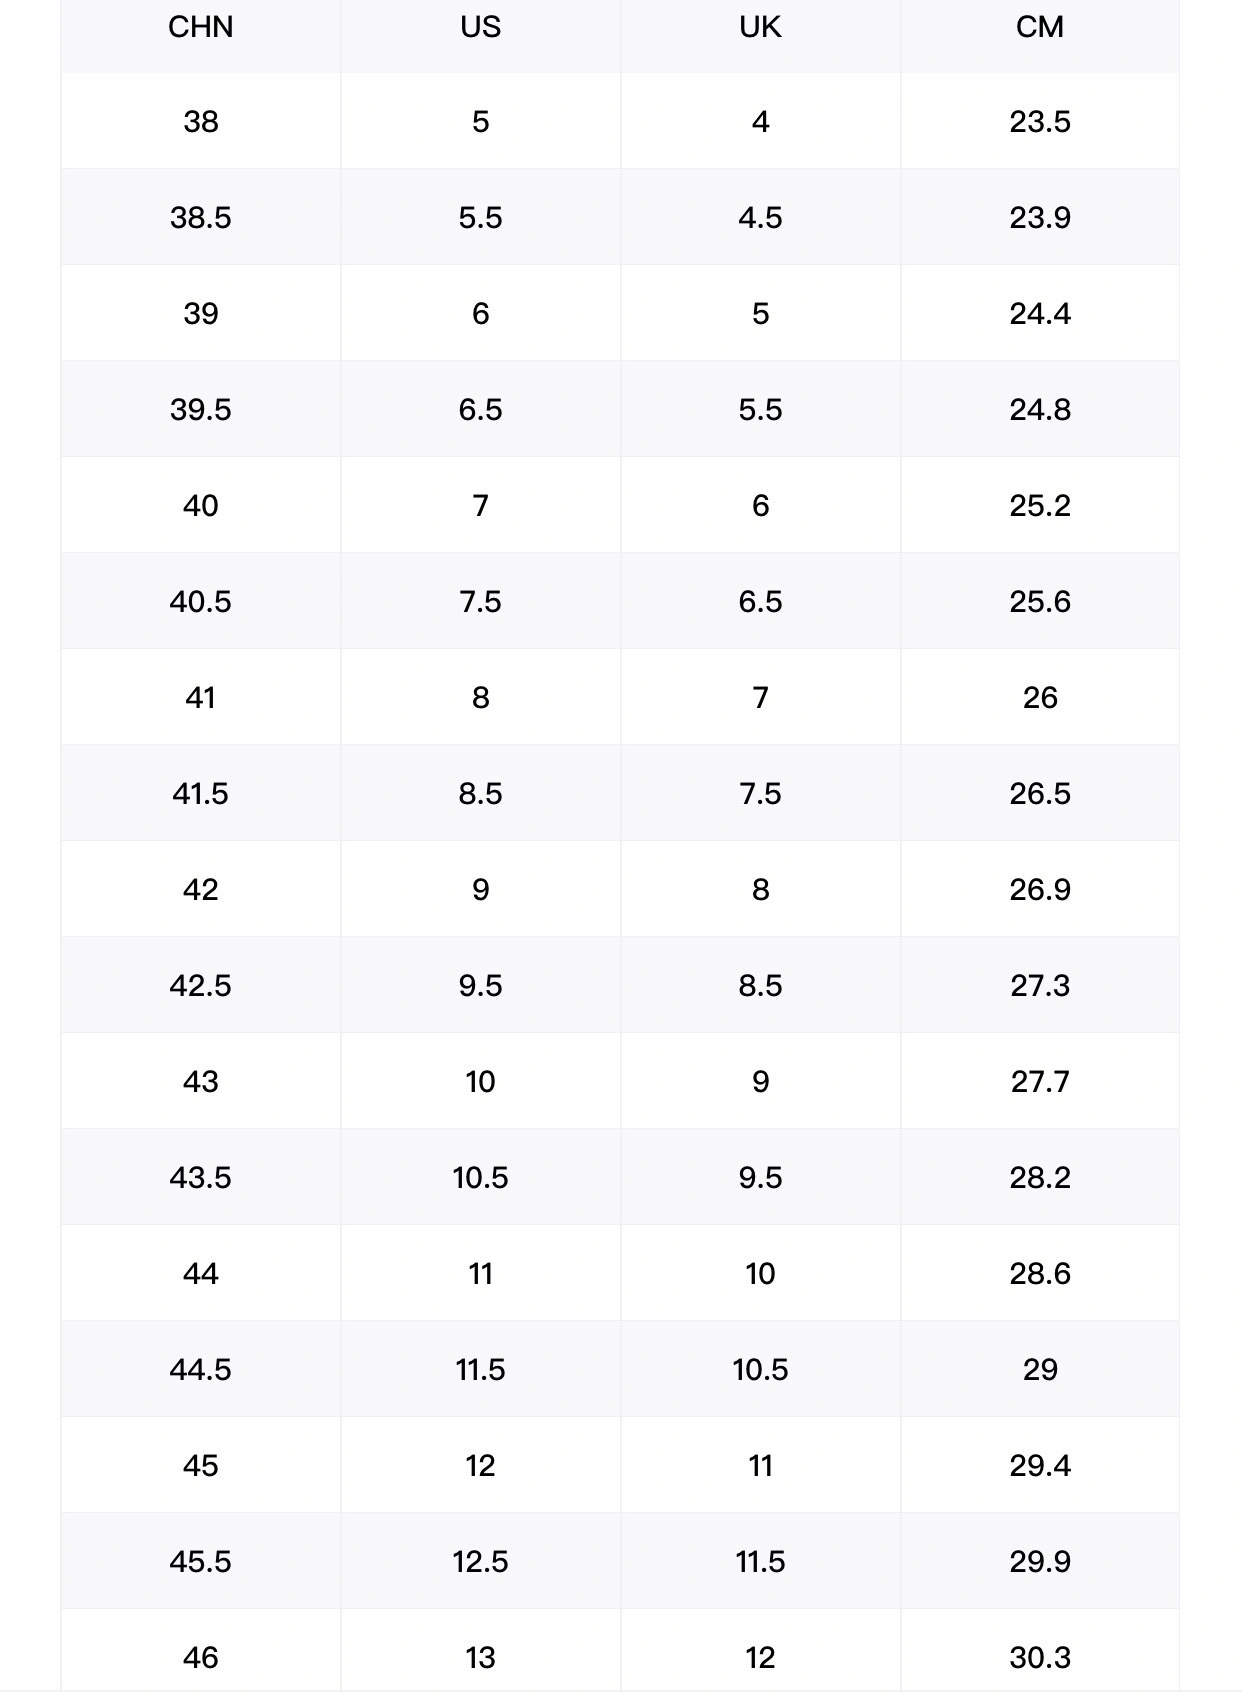This screenshot has width=1242, height=1699.
Task: Click the 29.4 CM cell
Action: point(1040,1465)
